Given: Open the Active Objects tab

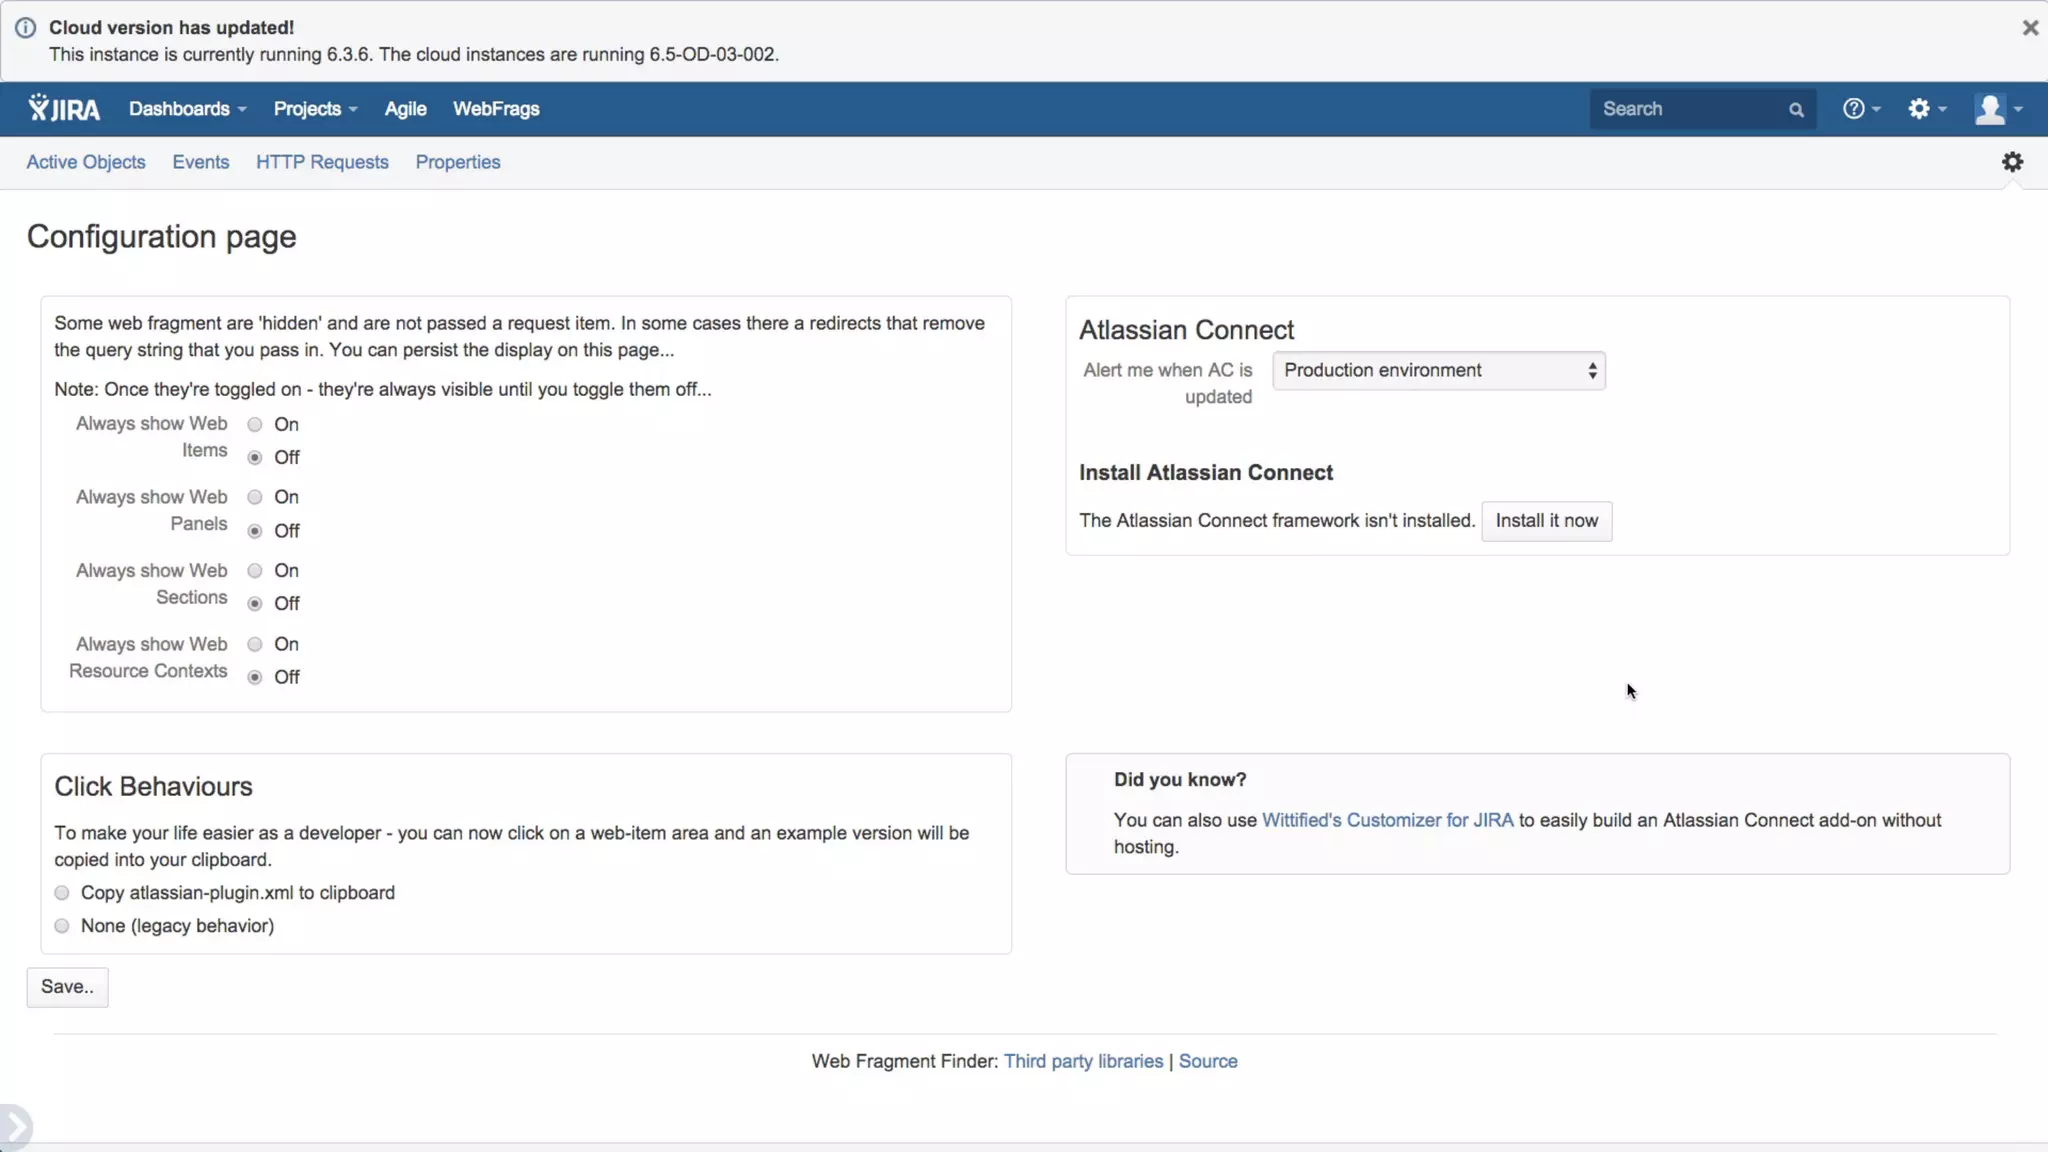Looking at the screenshot, I should [86, 162].
